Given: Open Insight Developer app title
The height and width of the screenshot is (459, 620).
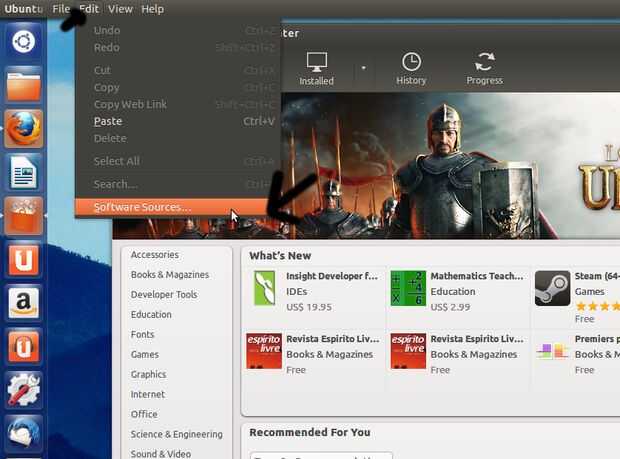Looking at the screenshot, I should coord(332,276).
